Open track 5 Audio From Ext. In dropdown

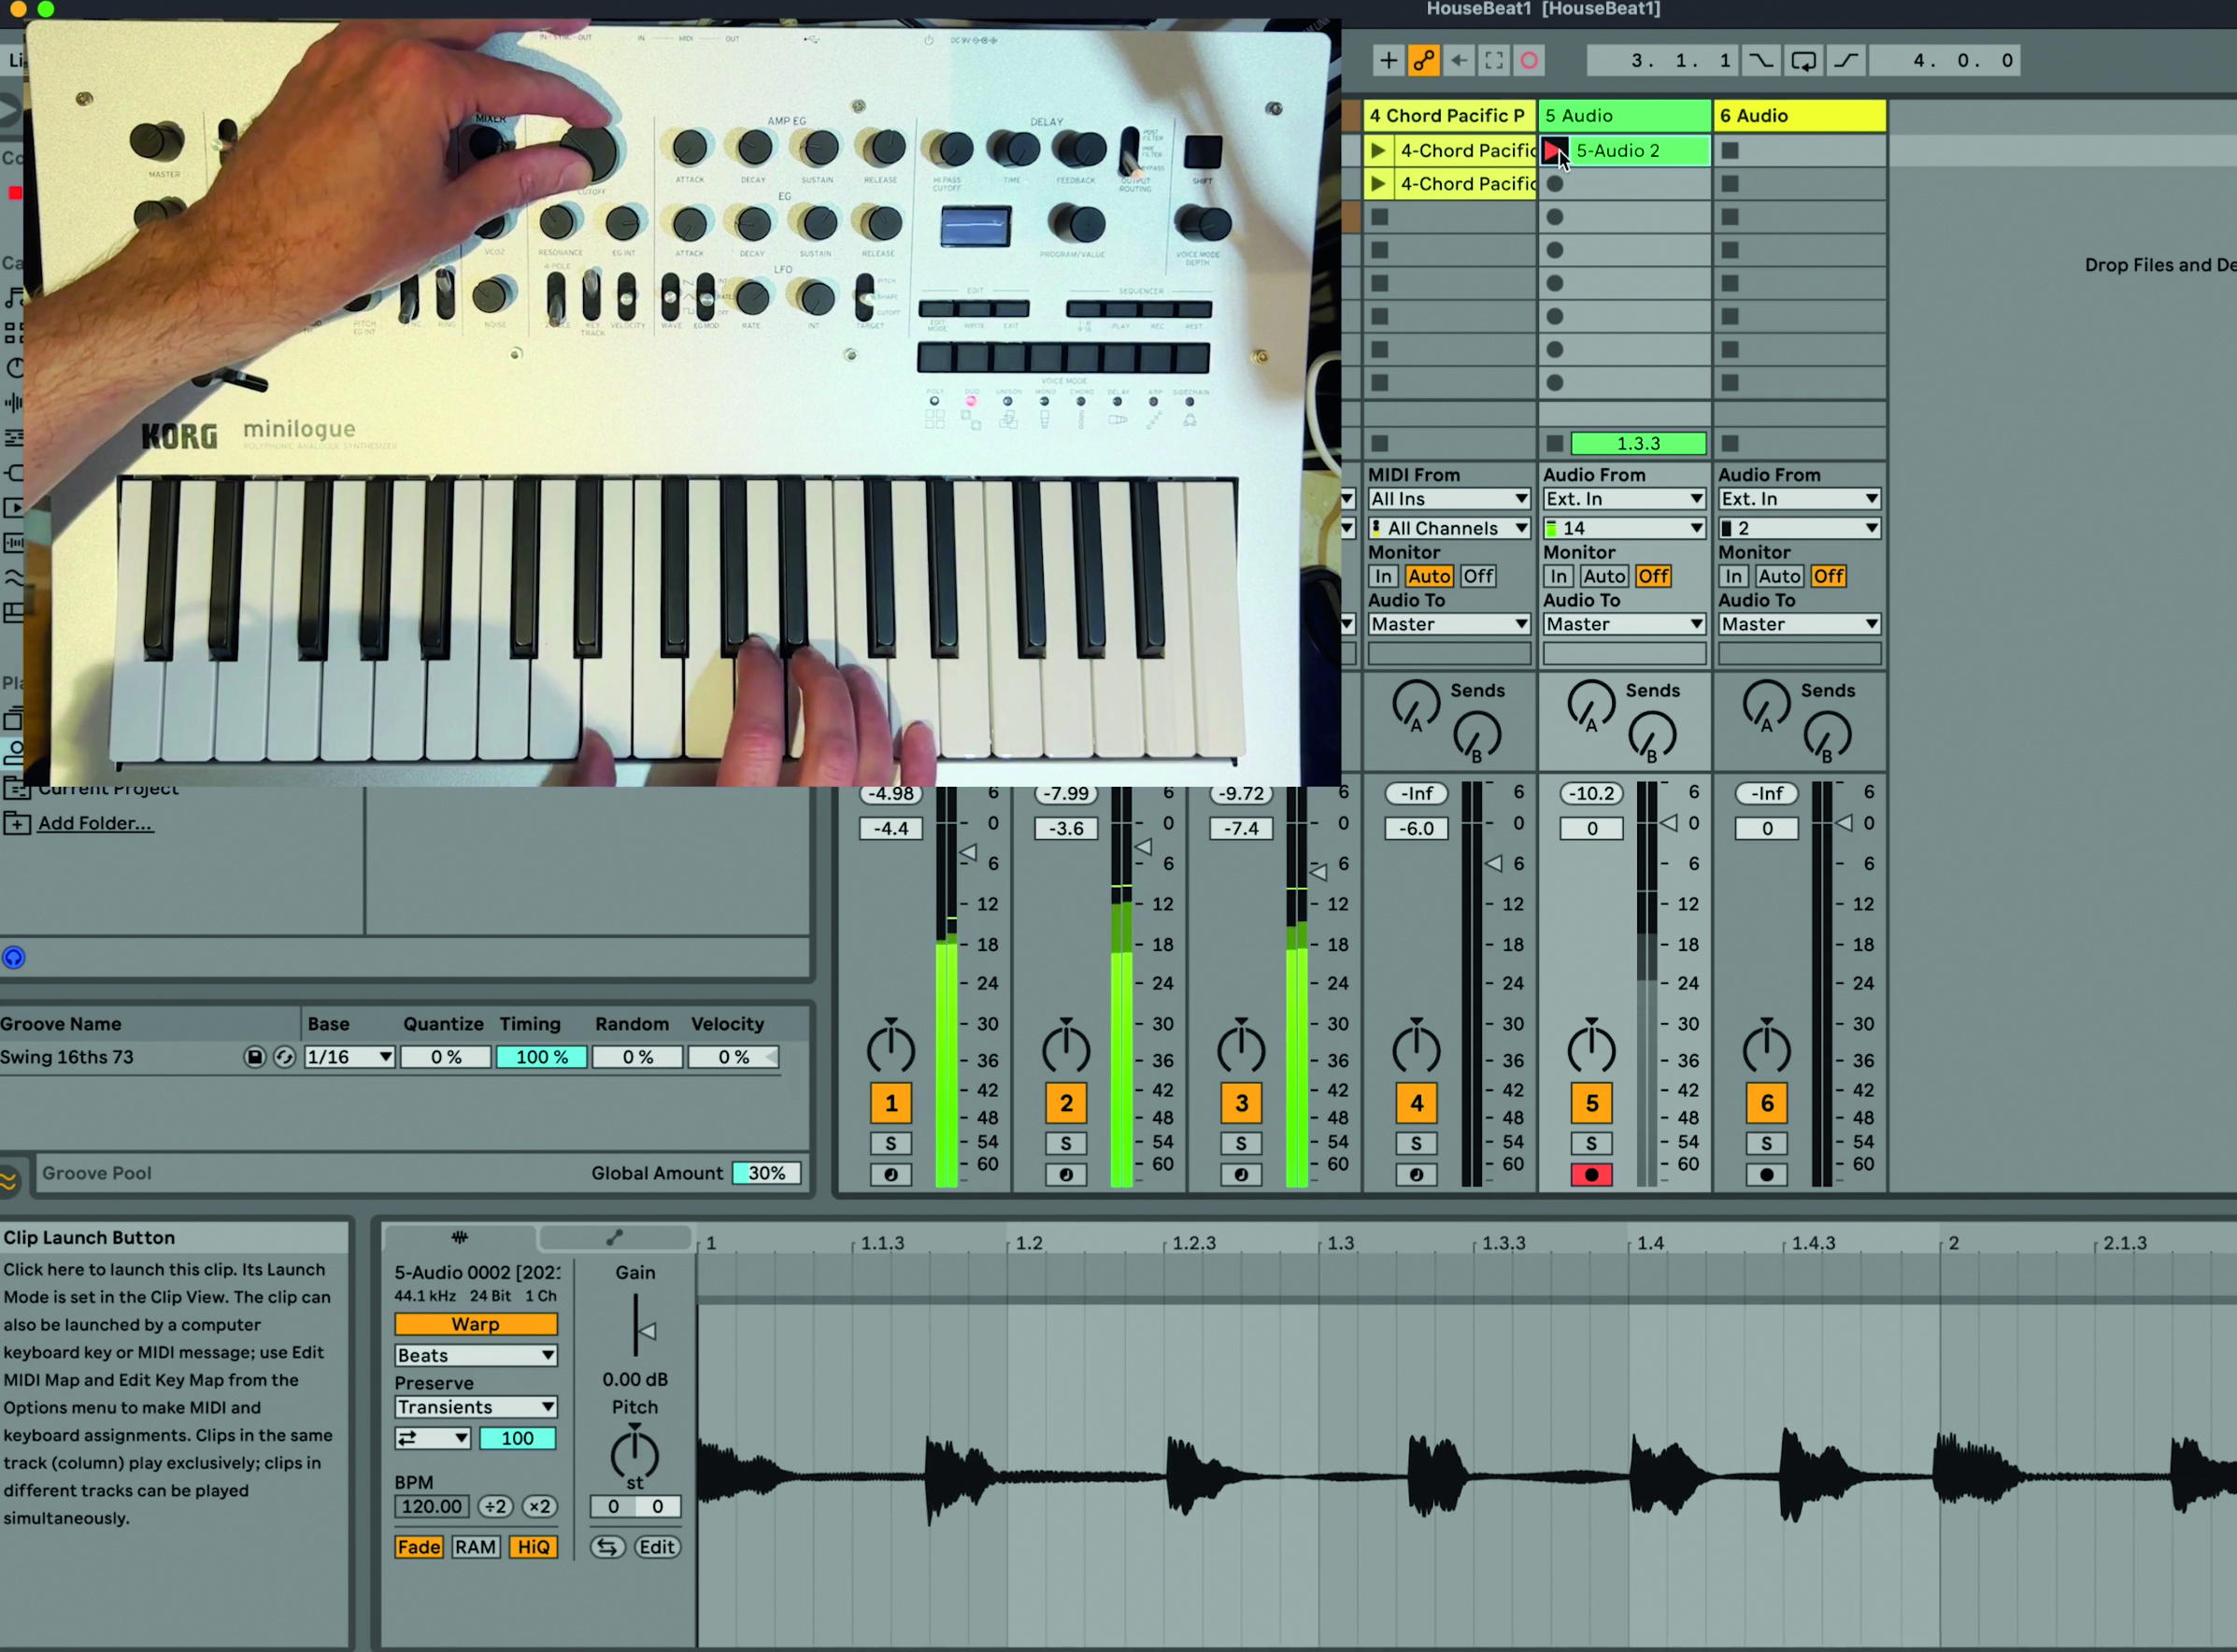(x=1624, y=499)
